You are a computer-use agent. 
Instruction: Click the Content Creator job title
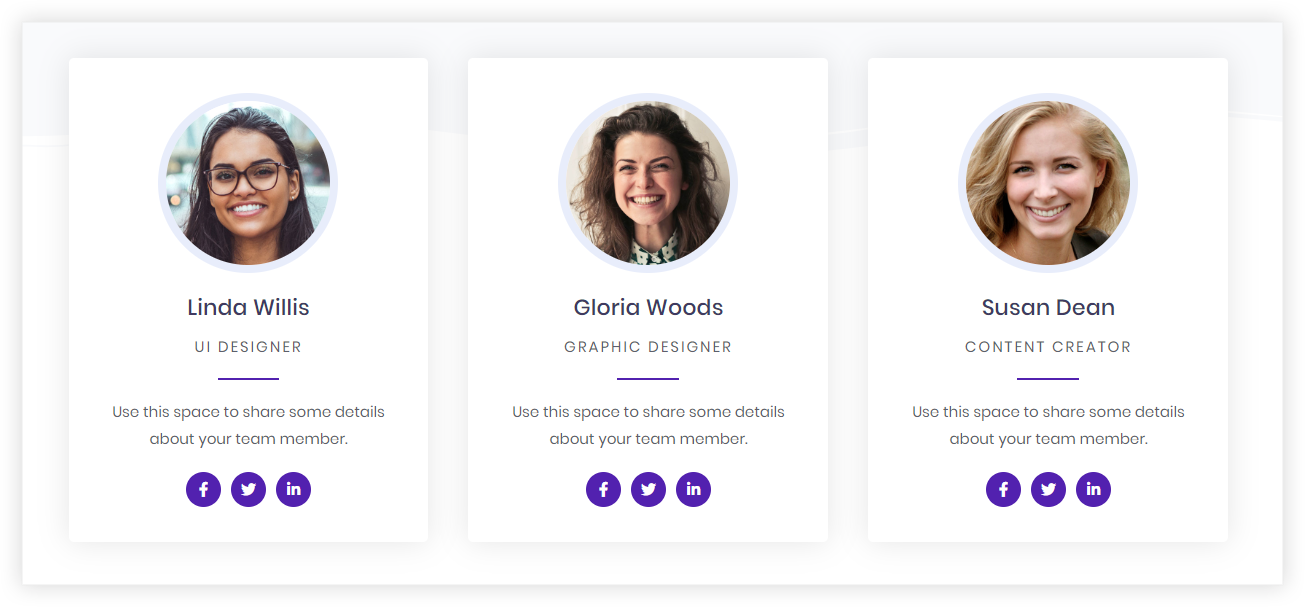coord(1048,347)
